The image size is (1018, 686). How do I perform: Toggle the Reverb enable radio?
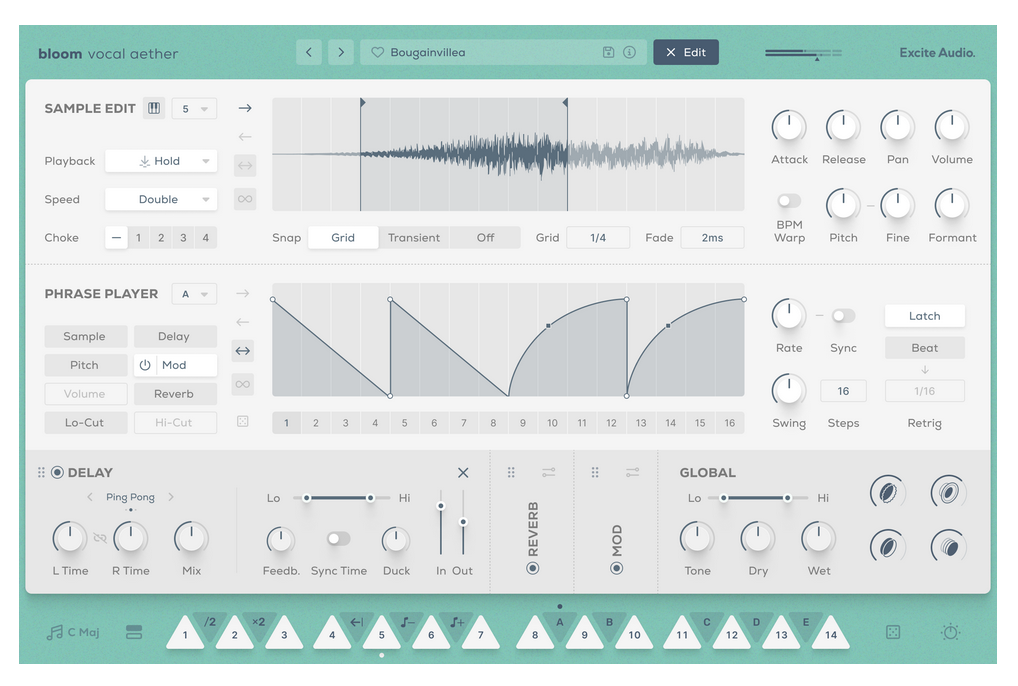[x=533, y=569]
